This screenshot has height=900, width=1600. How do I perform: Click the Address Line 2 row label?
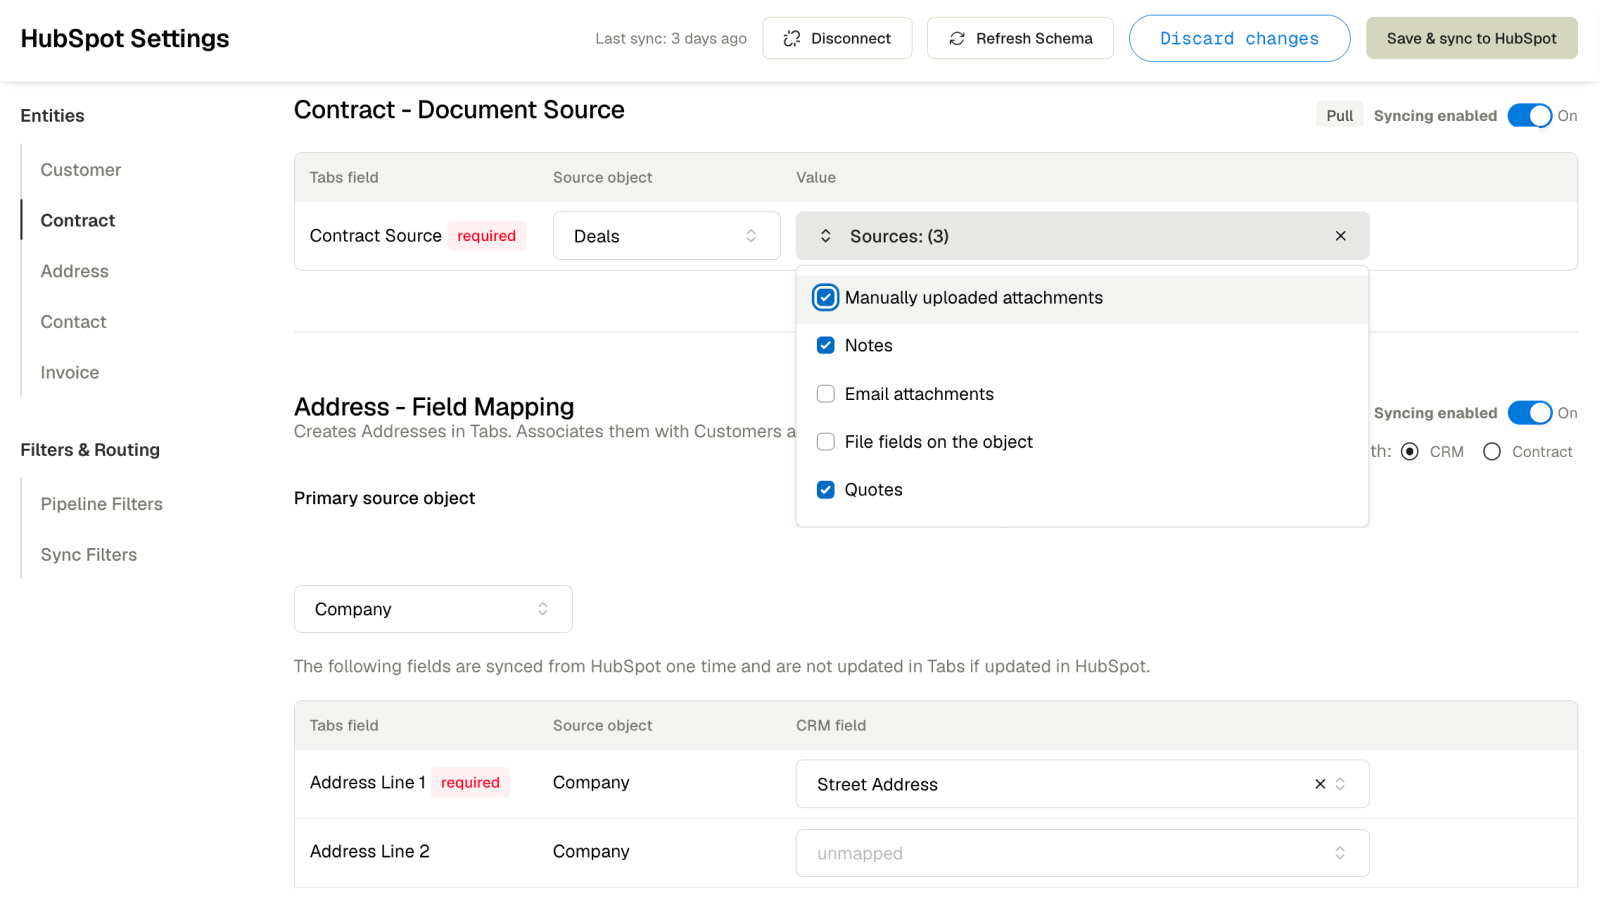(x=370, y=851)
